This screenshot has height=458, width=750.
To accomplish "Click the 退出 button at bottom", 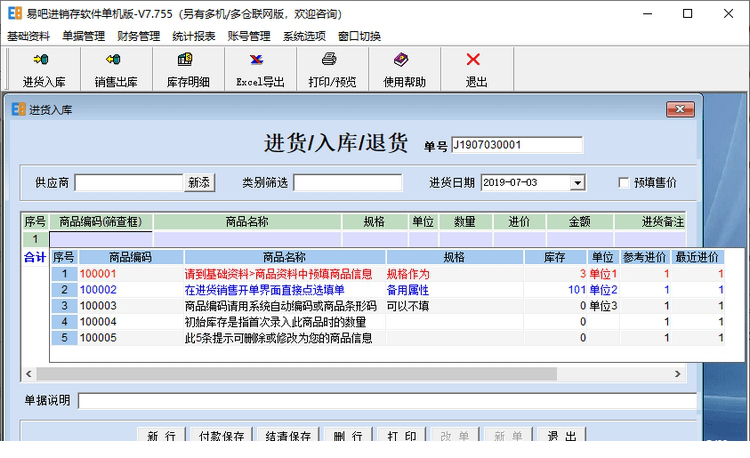I will coord(562,435).
